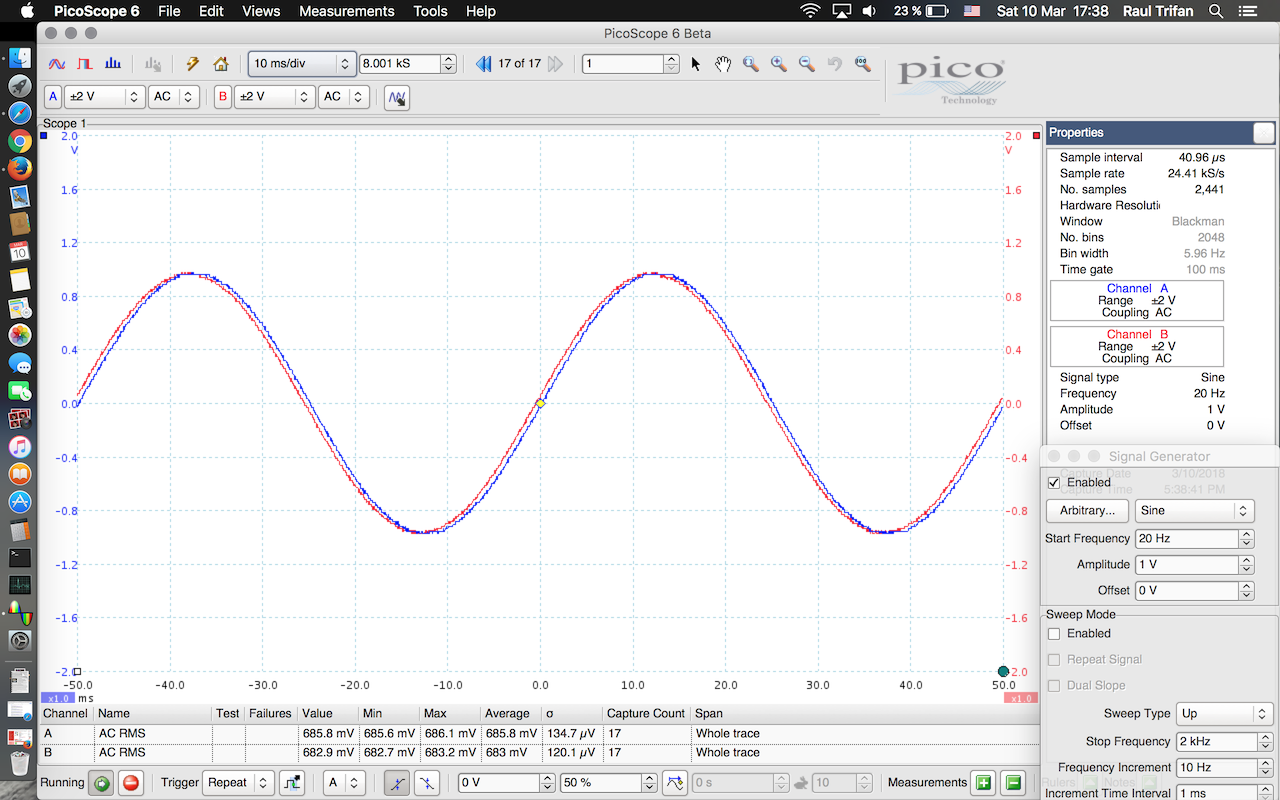This screenshot has height=800, width=1280.
Task: Open the timebase 10 ms/div dropdown
Action: [x=302, y=63]
